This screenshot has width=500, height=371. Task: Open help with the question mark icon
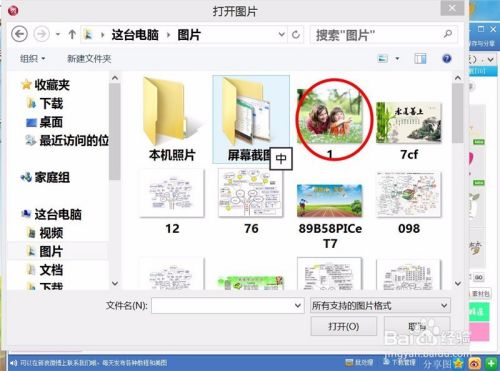pos(447,59)
